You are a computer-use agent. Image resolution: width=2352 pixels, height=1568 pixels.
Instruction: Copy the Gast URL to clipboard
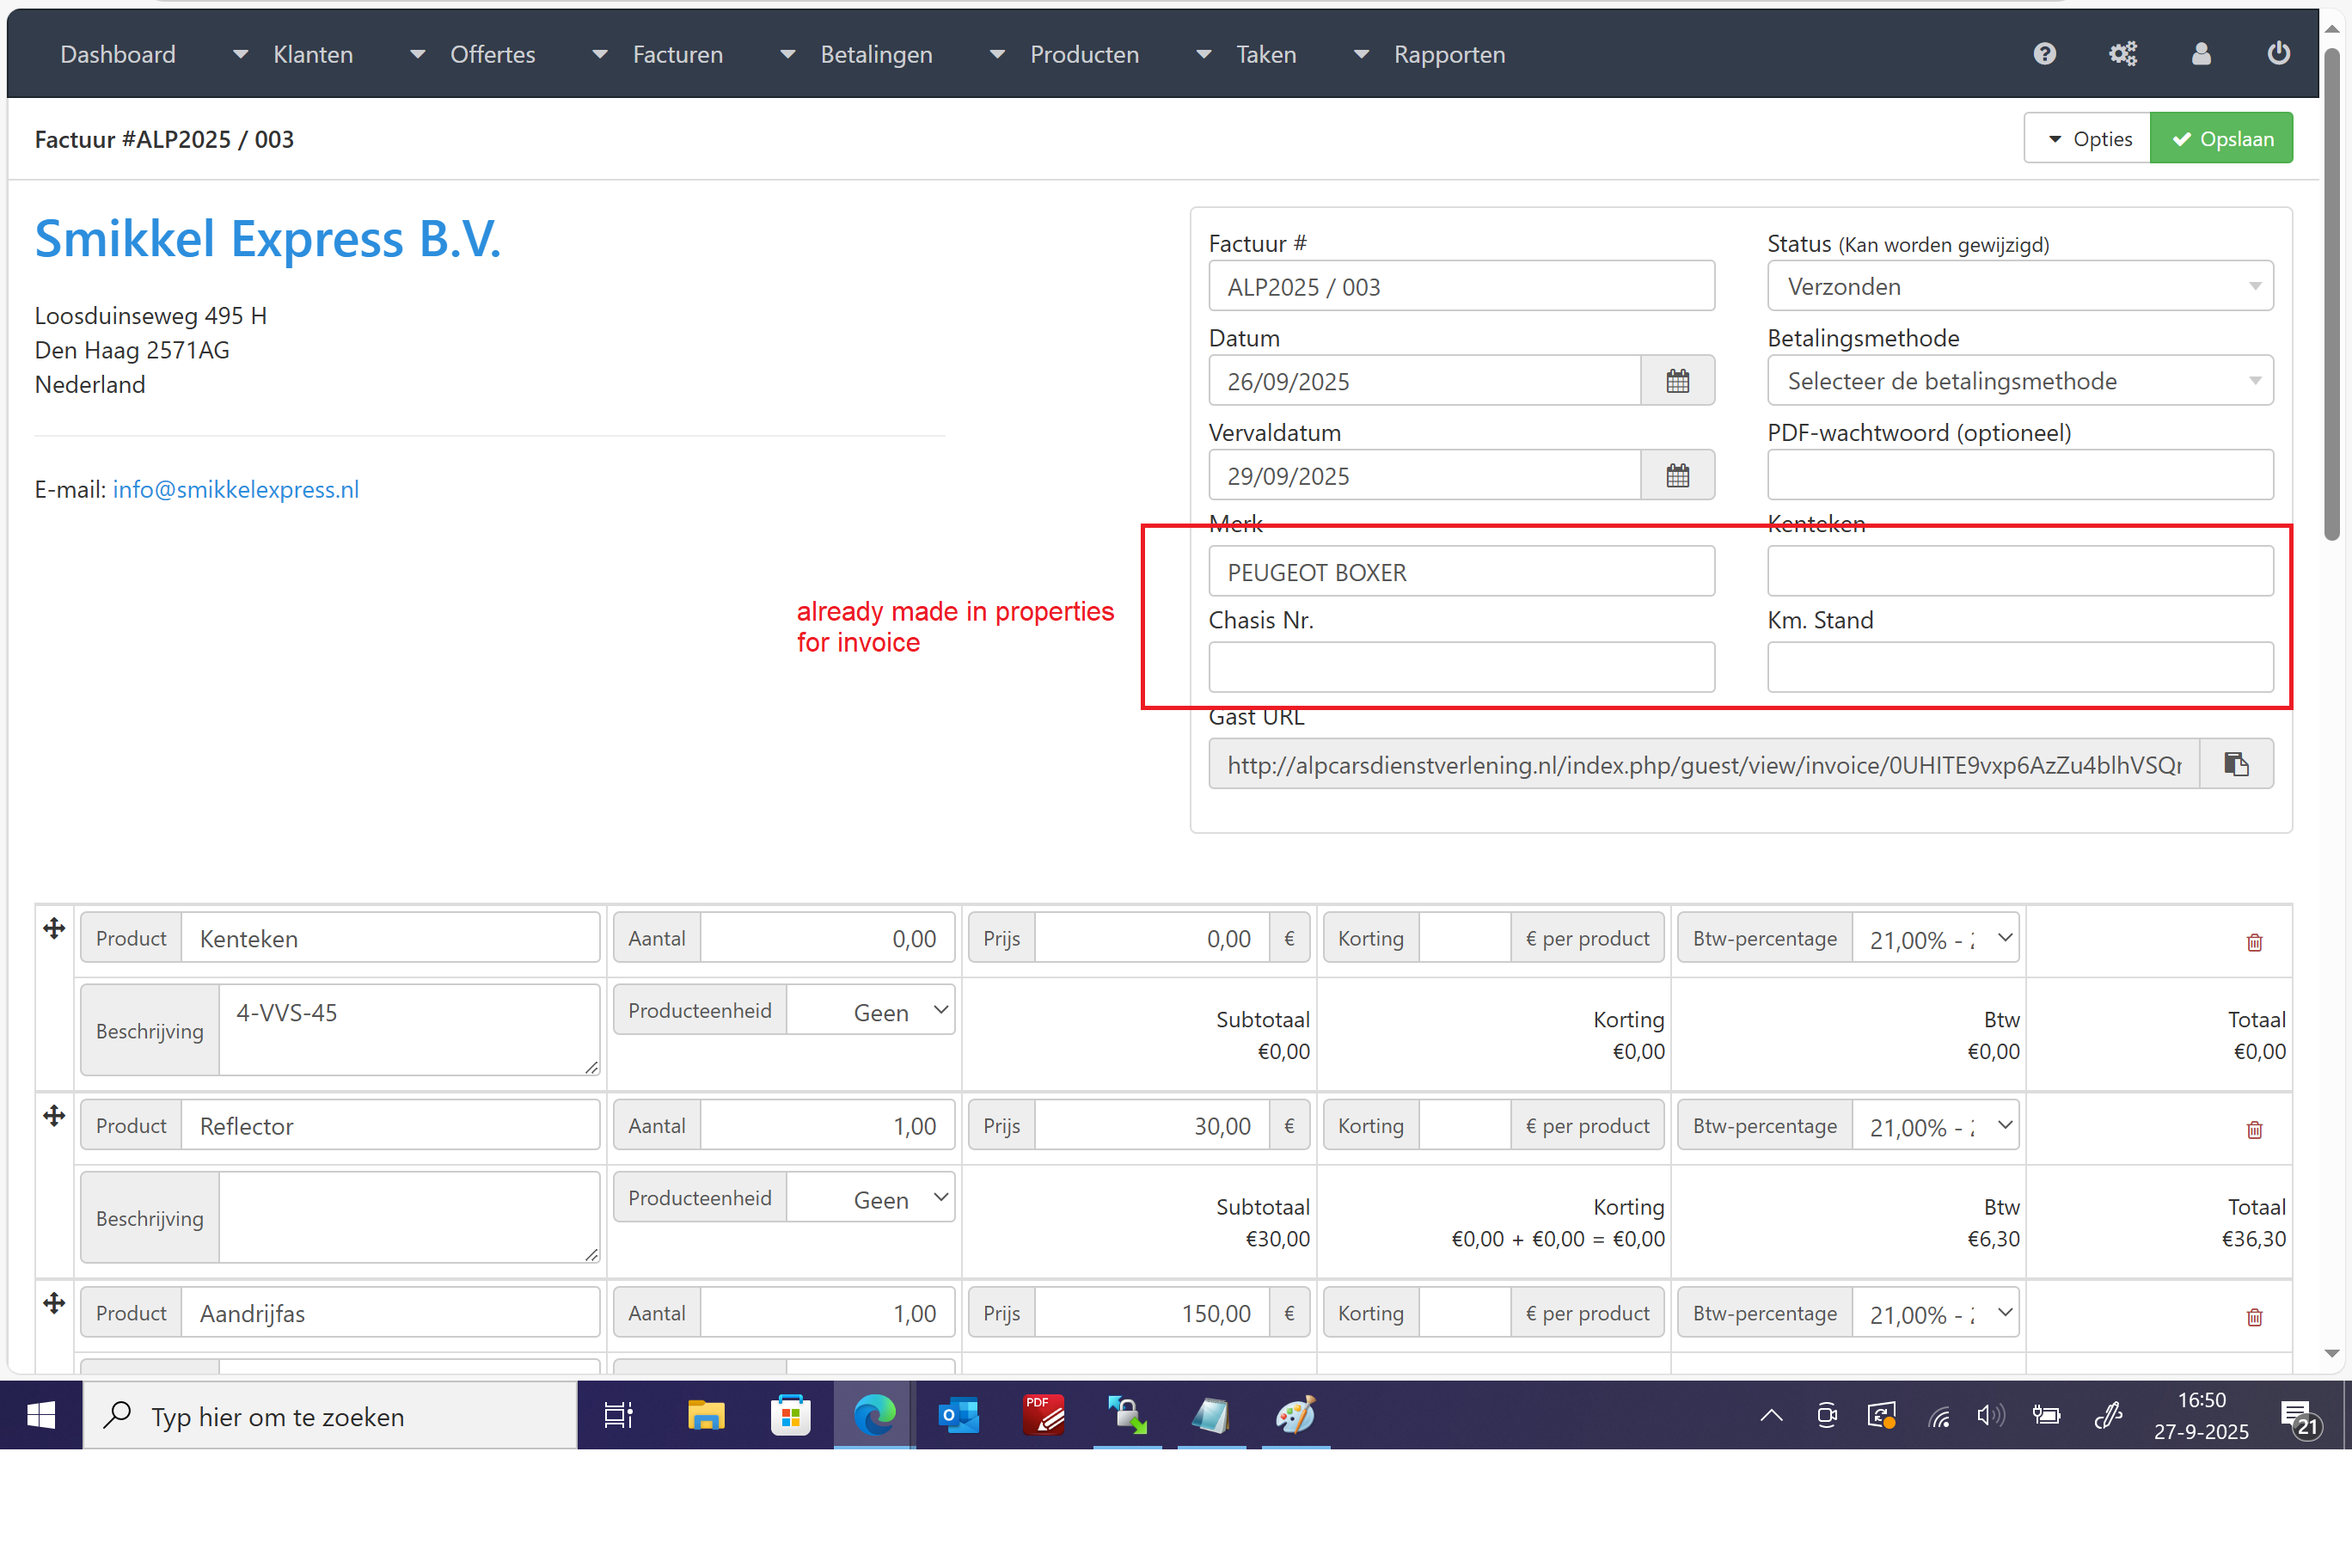tap(2236, 765)
